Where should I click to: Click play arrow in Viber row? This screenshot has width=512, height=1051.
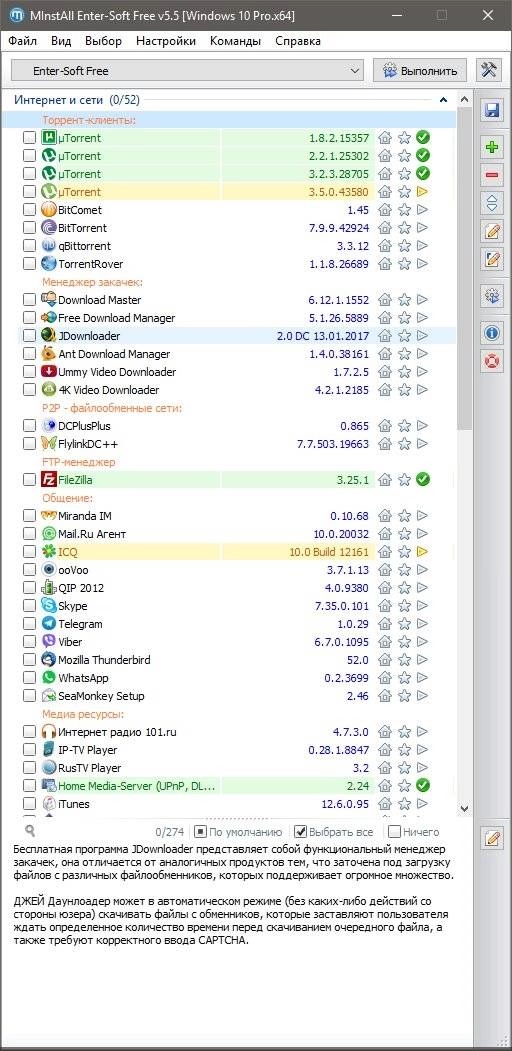pyautogui.click(x=422, y=641)
